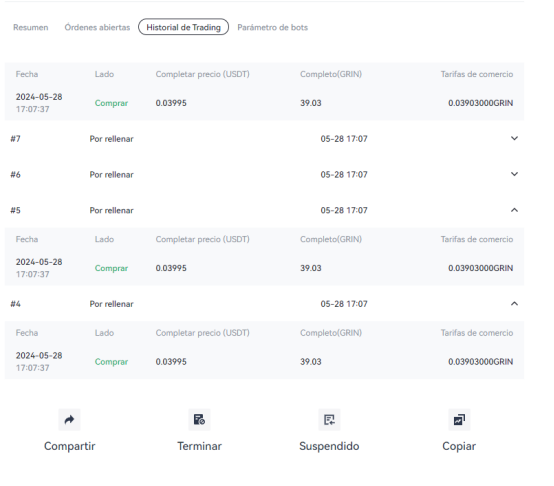Image resolution: width=554 pixels, height=486 pixels.
Task: Click the Copiar label
Action: tap(459, 446)
